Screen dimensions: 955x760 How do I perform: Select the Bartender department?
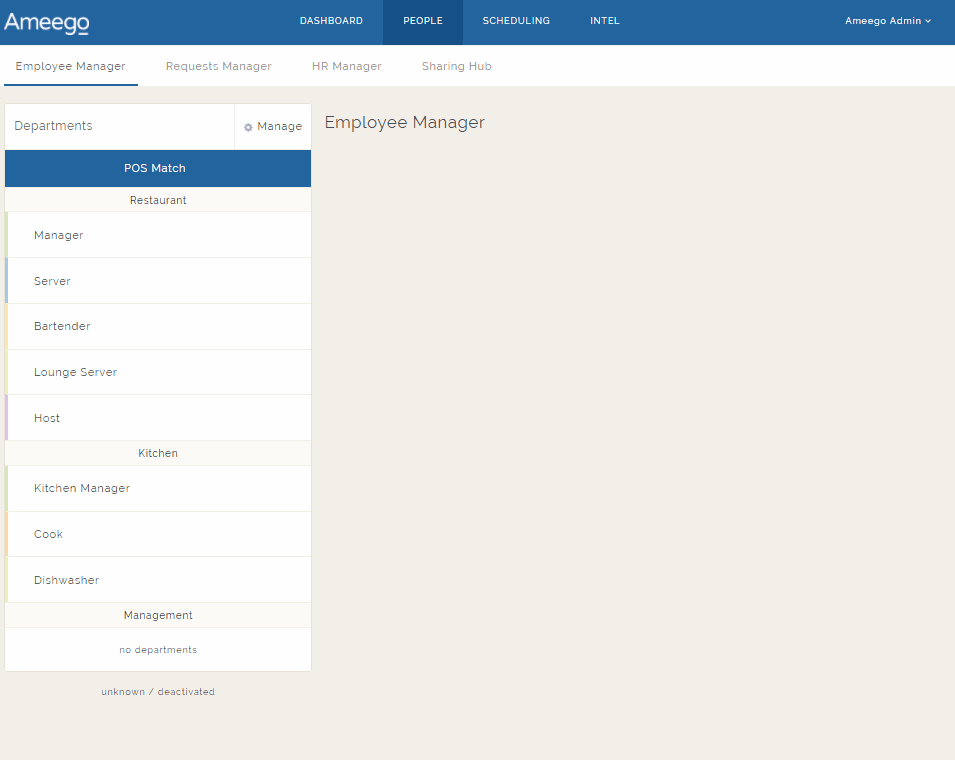(x=62, y=326)
